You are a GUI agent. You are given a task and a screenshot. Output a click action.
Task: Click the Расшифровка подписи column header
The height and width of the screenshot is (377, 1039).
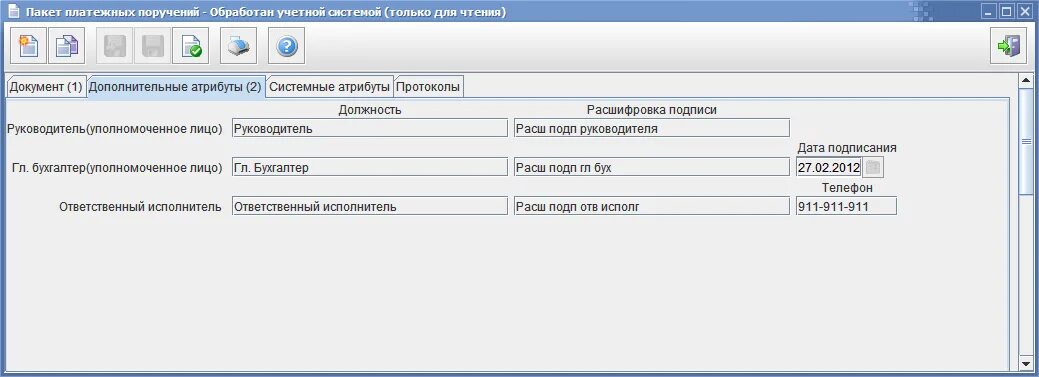pyautogui.click(x=651, y=109)
